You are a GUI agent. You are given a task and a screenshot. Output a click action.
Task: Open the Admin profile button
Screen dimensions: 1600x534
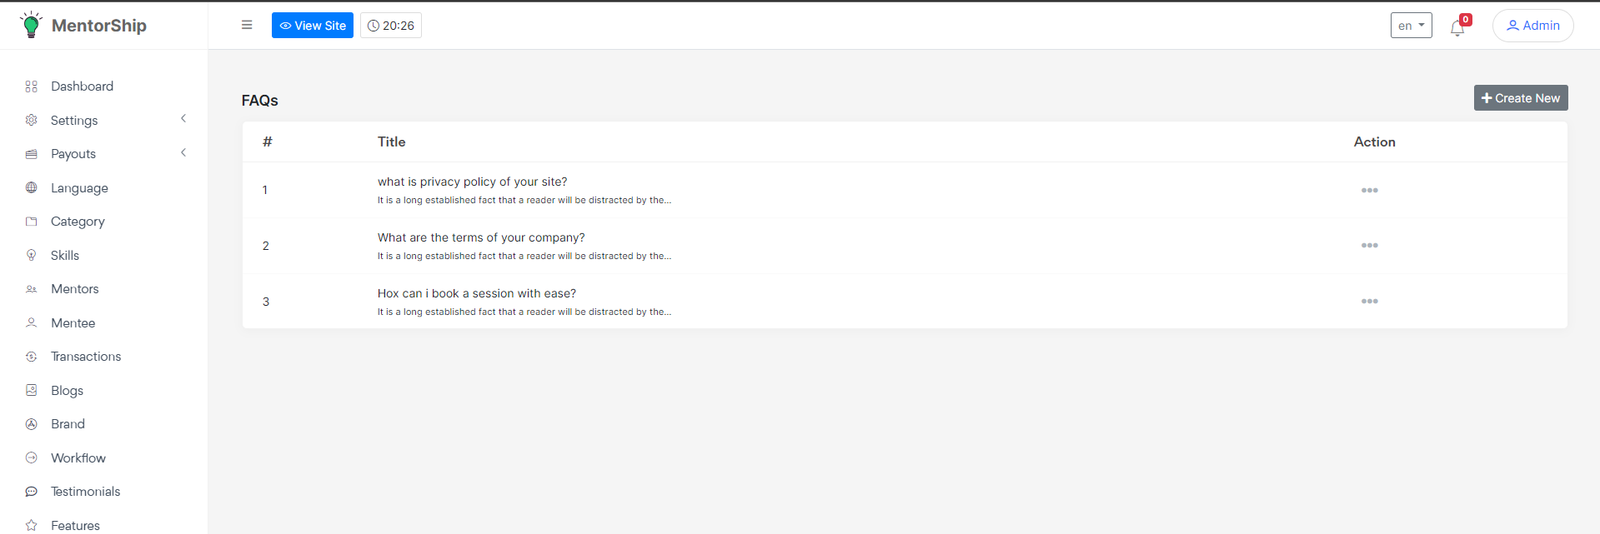[x=1532, y=25]
